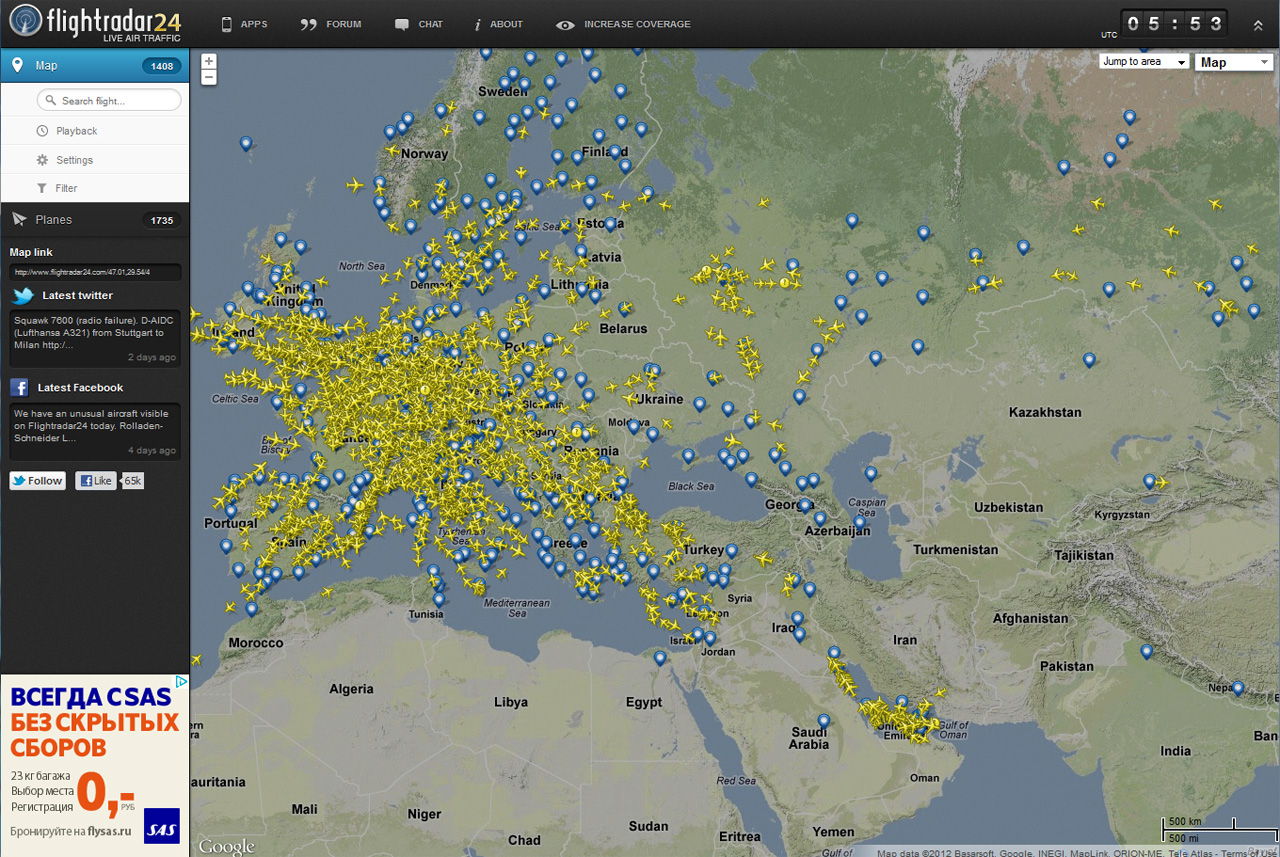
Task: Zoom out with the map minus button
Action: pyautogui.click(x=209, y=77)
